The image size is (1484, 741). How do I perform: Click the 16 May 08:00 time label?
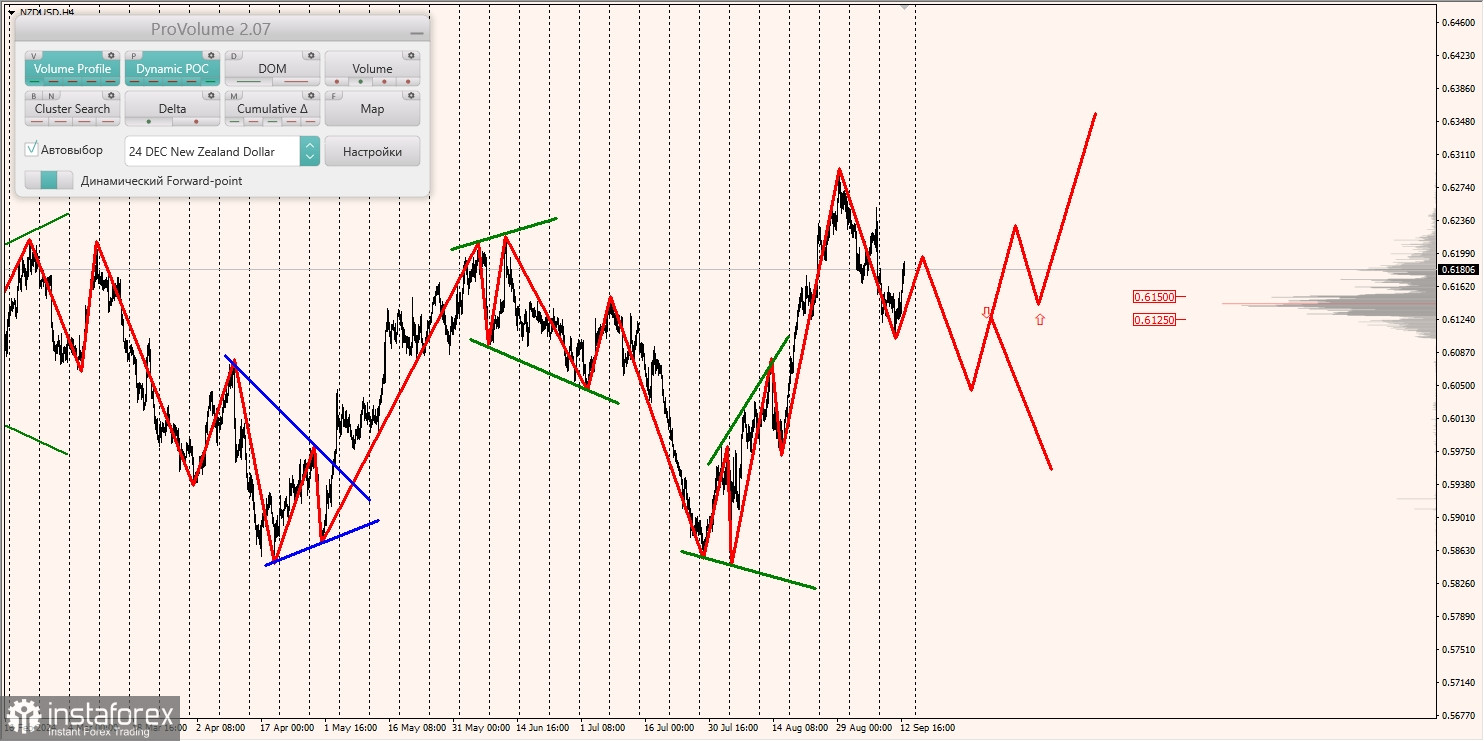coord(417,728)
